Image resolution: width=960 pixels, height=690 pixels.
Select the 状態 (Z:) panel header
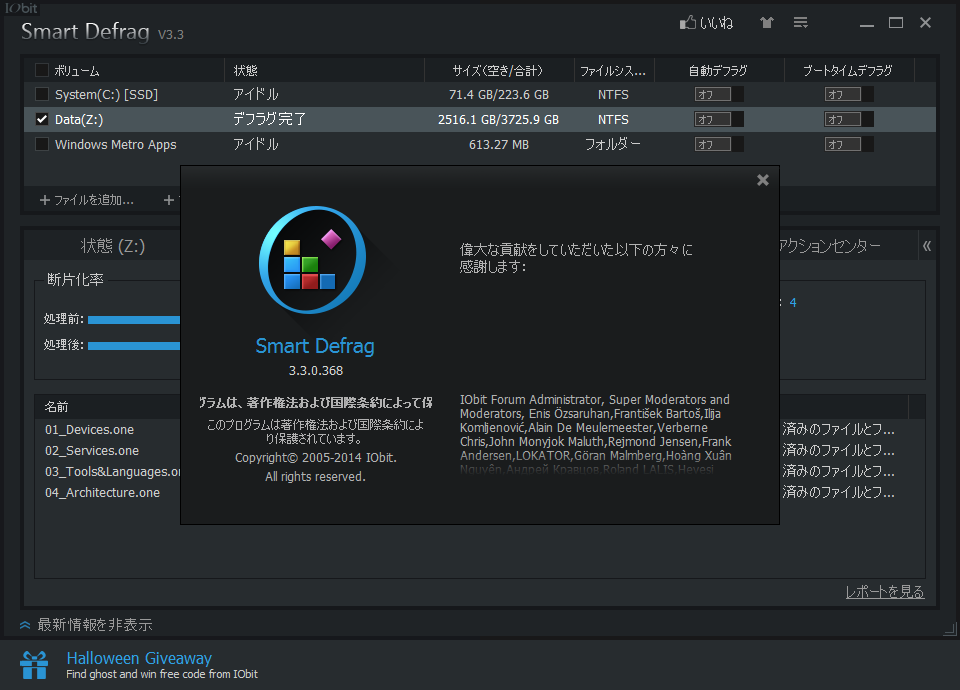[110, 245]
